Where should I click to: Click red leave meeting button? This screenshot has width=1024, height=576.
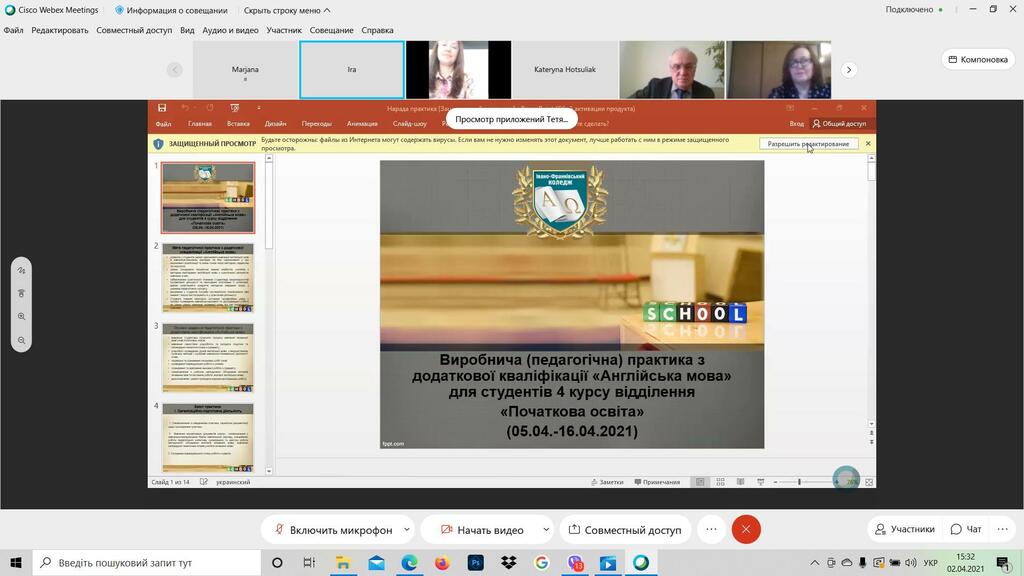(746, 530)
